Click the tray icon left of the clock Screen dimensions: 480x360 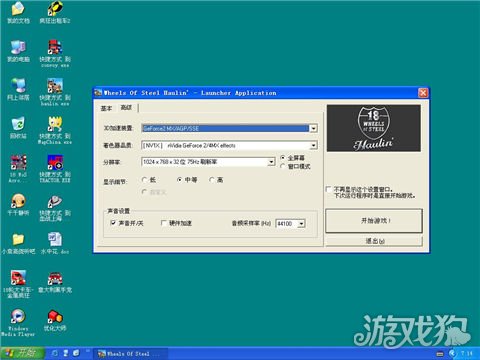pyautogui.click(x=452, y=353)
